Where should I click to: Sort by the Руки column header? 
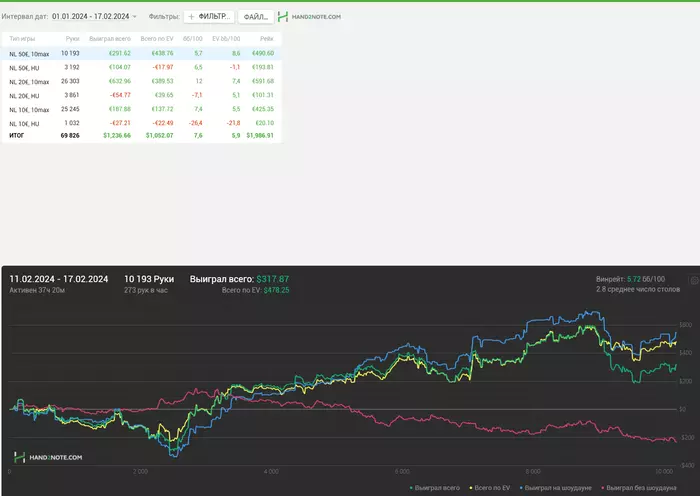point(72,39)
